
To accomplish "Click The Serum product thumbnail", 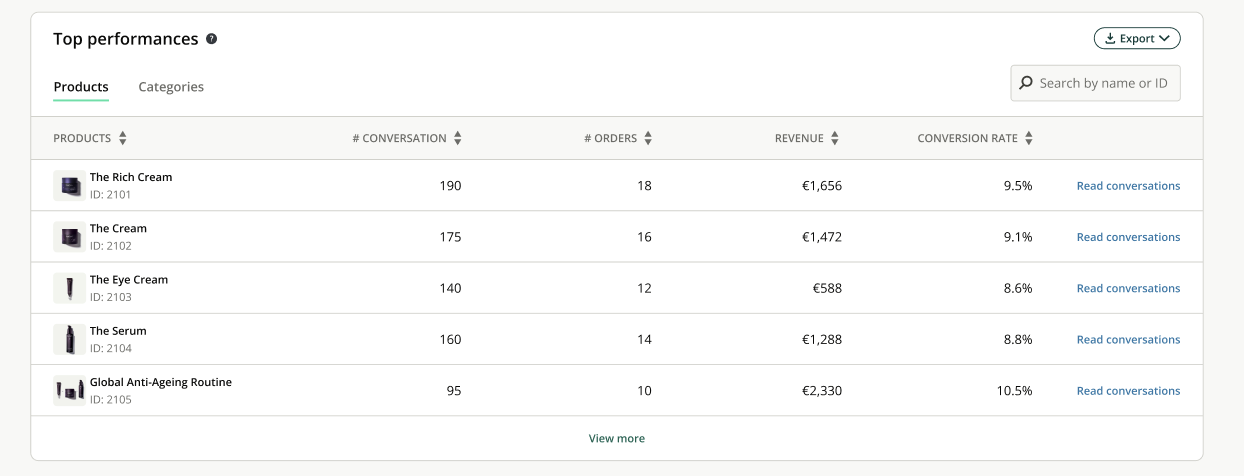I will click(x=69, y=340).
